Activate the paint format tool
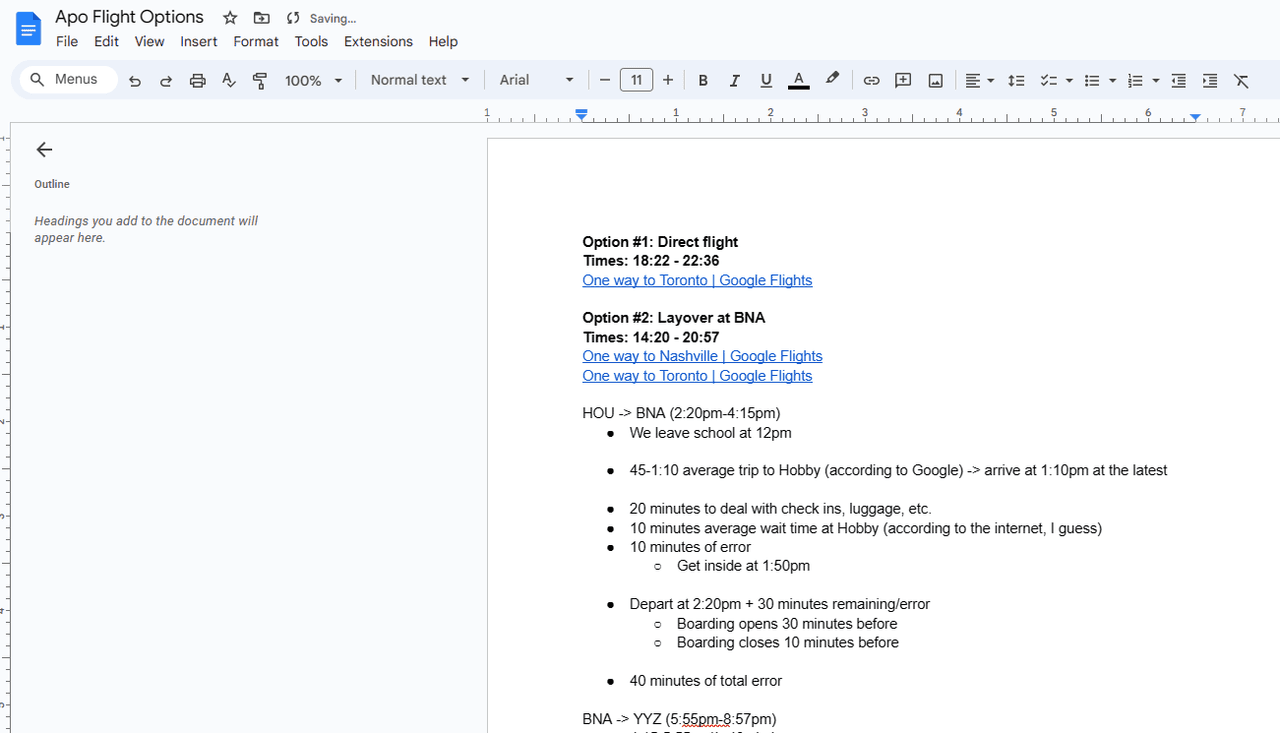The image size is (1280, 733). [260, 81]
